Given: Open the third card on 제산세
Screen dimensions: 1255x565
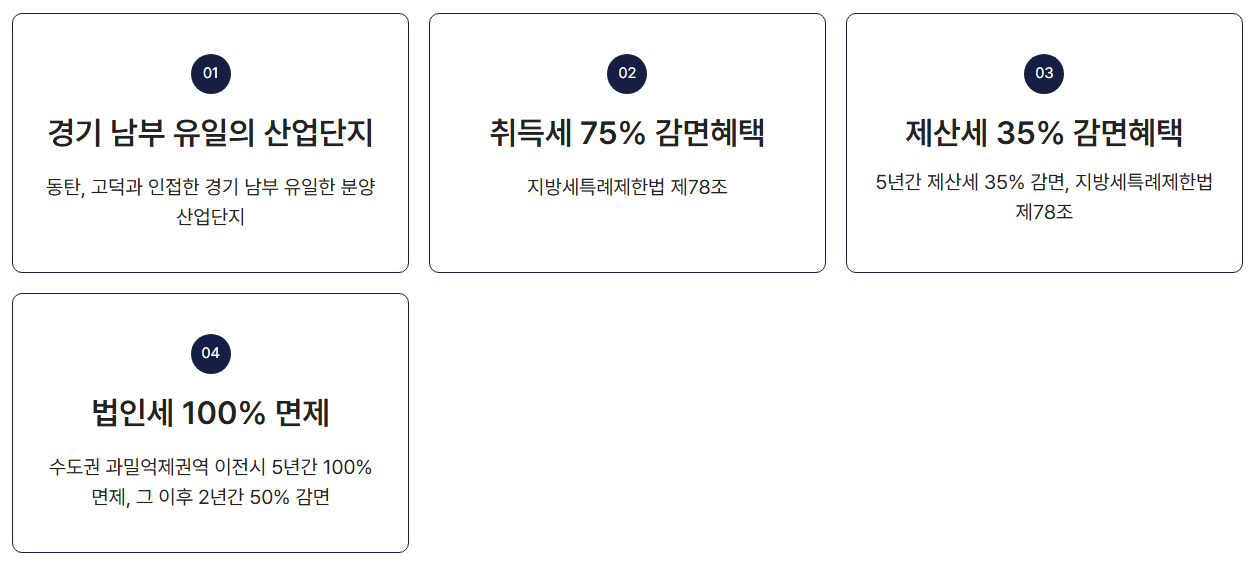Looking at the screenshot, I should pos(1044,143).
